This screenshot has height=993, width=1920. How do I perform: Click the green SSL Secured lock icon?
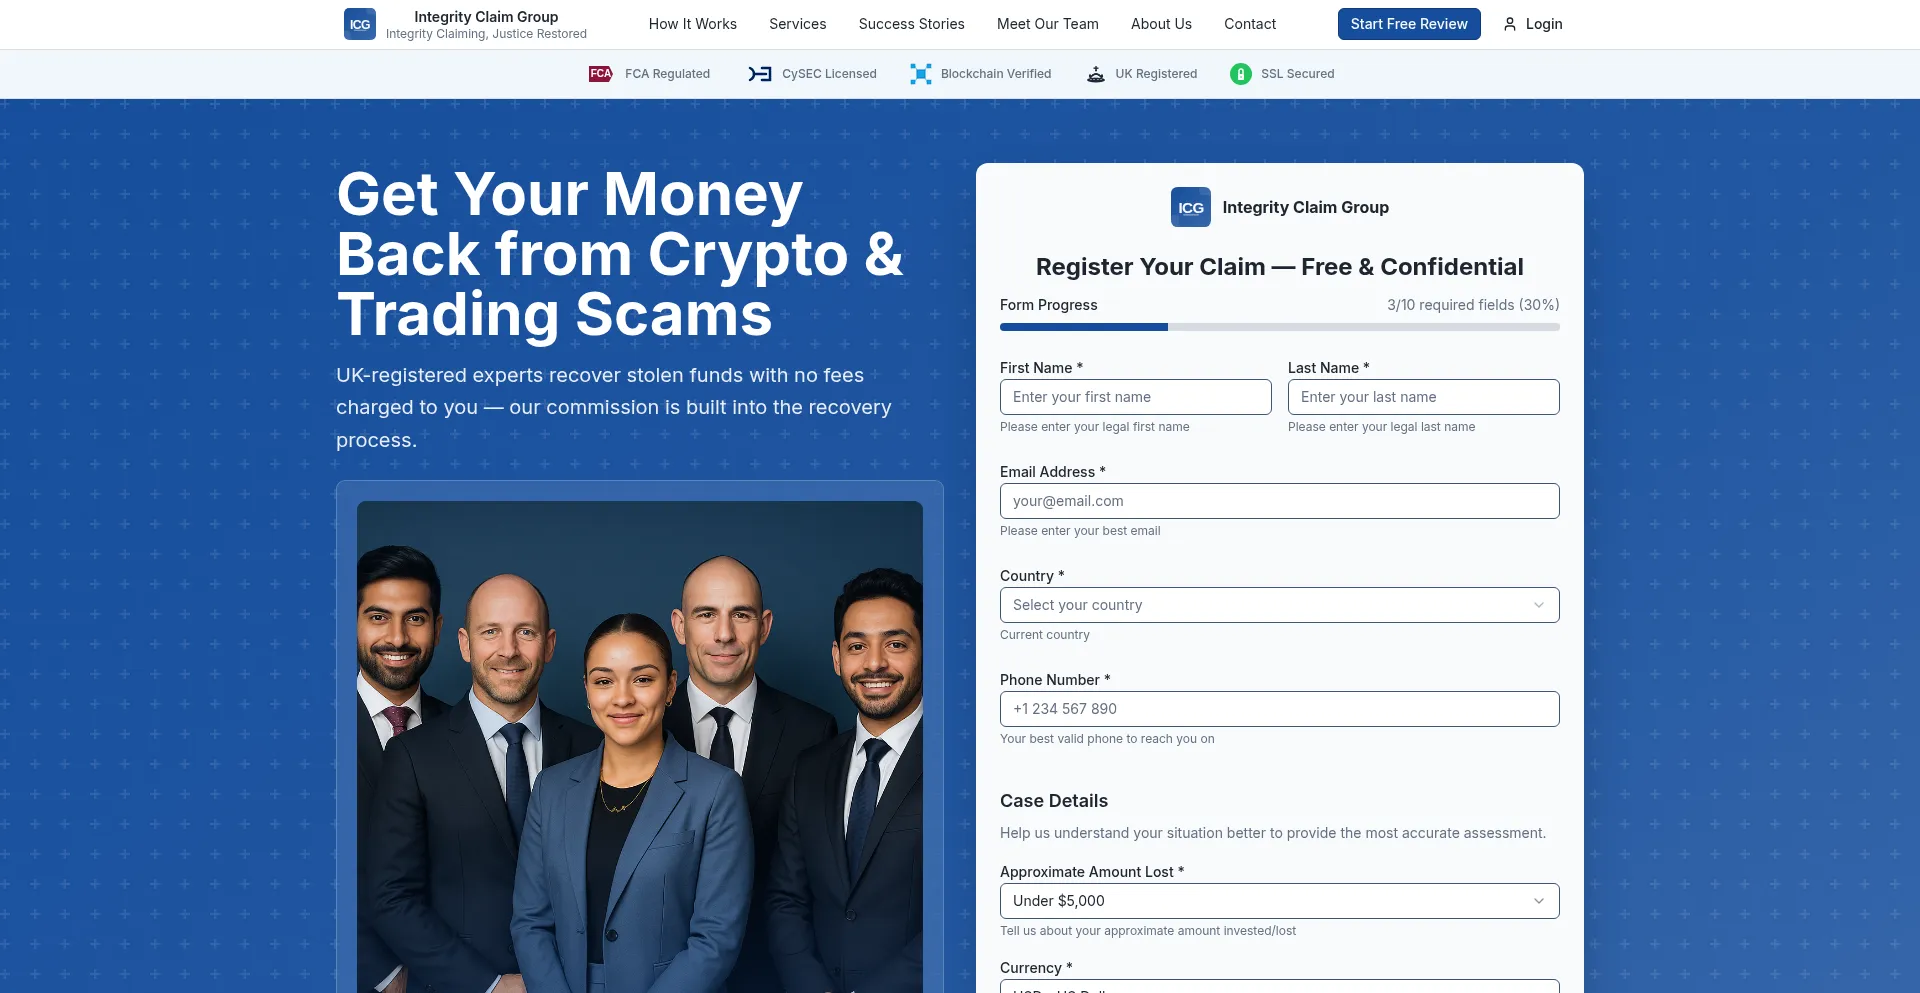(1241, 74)
